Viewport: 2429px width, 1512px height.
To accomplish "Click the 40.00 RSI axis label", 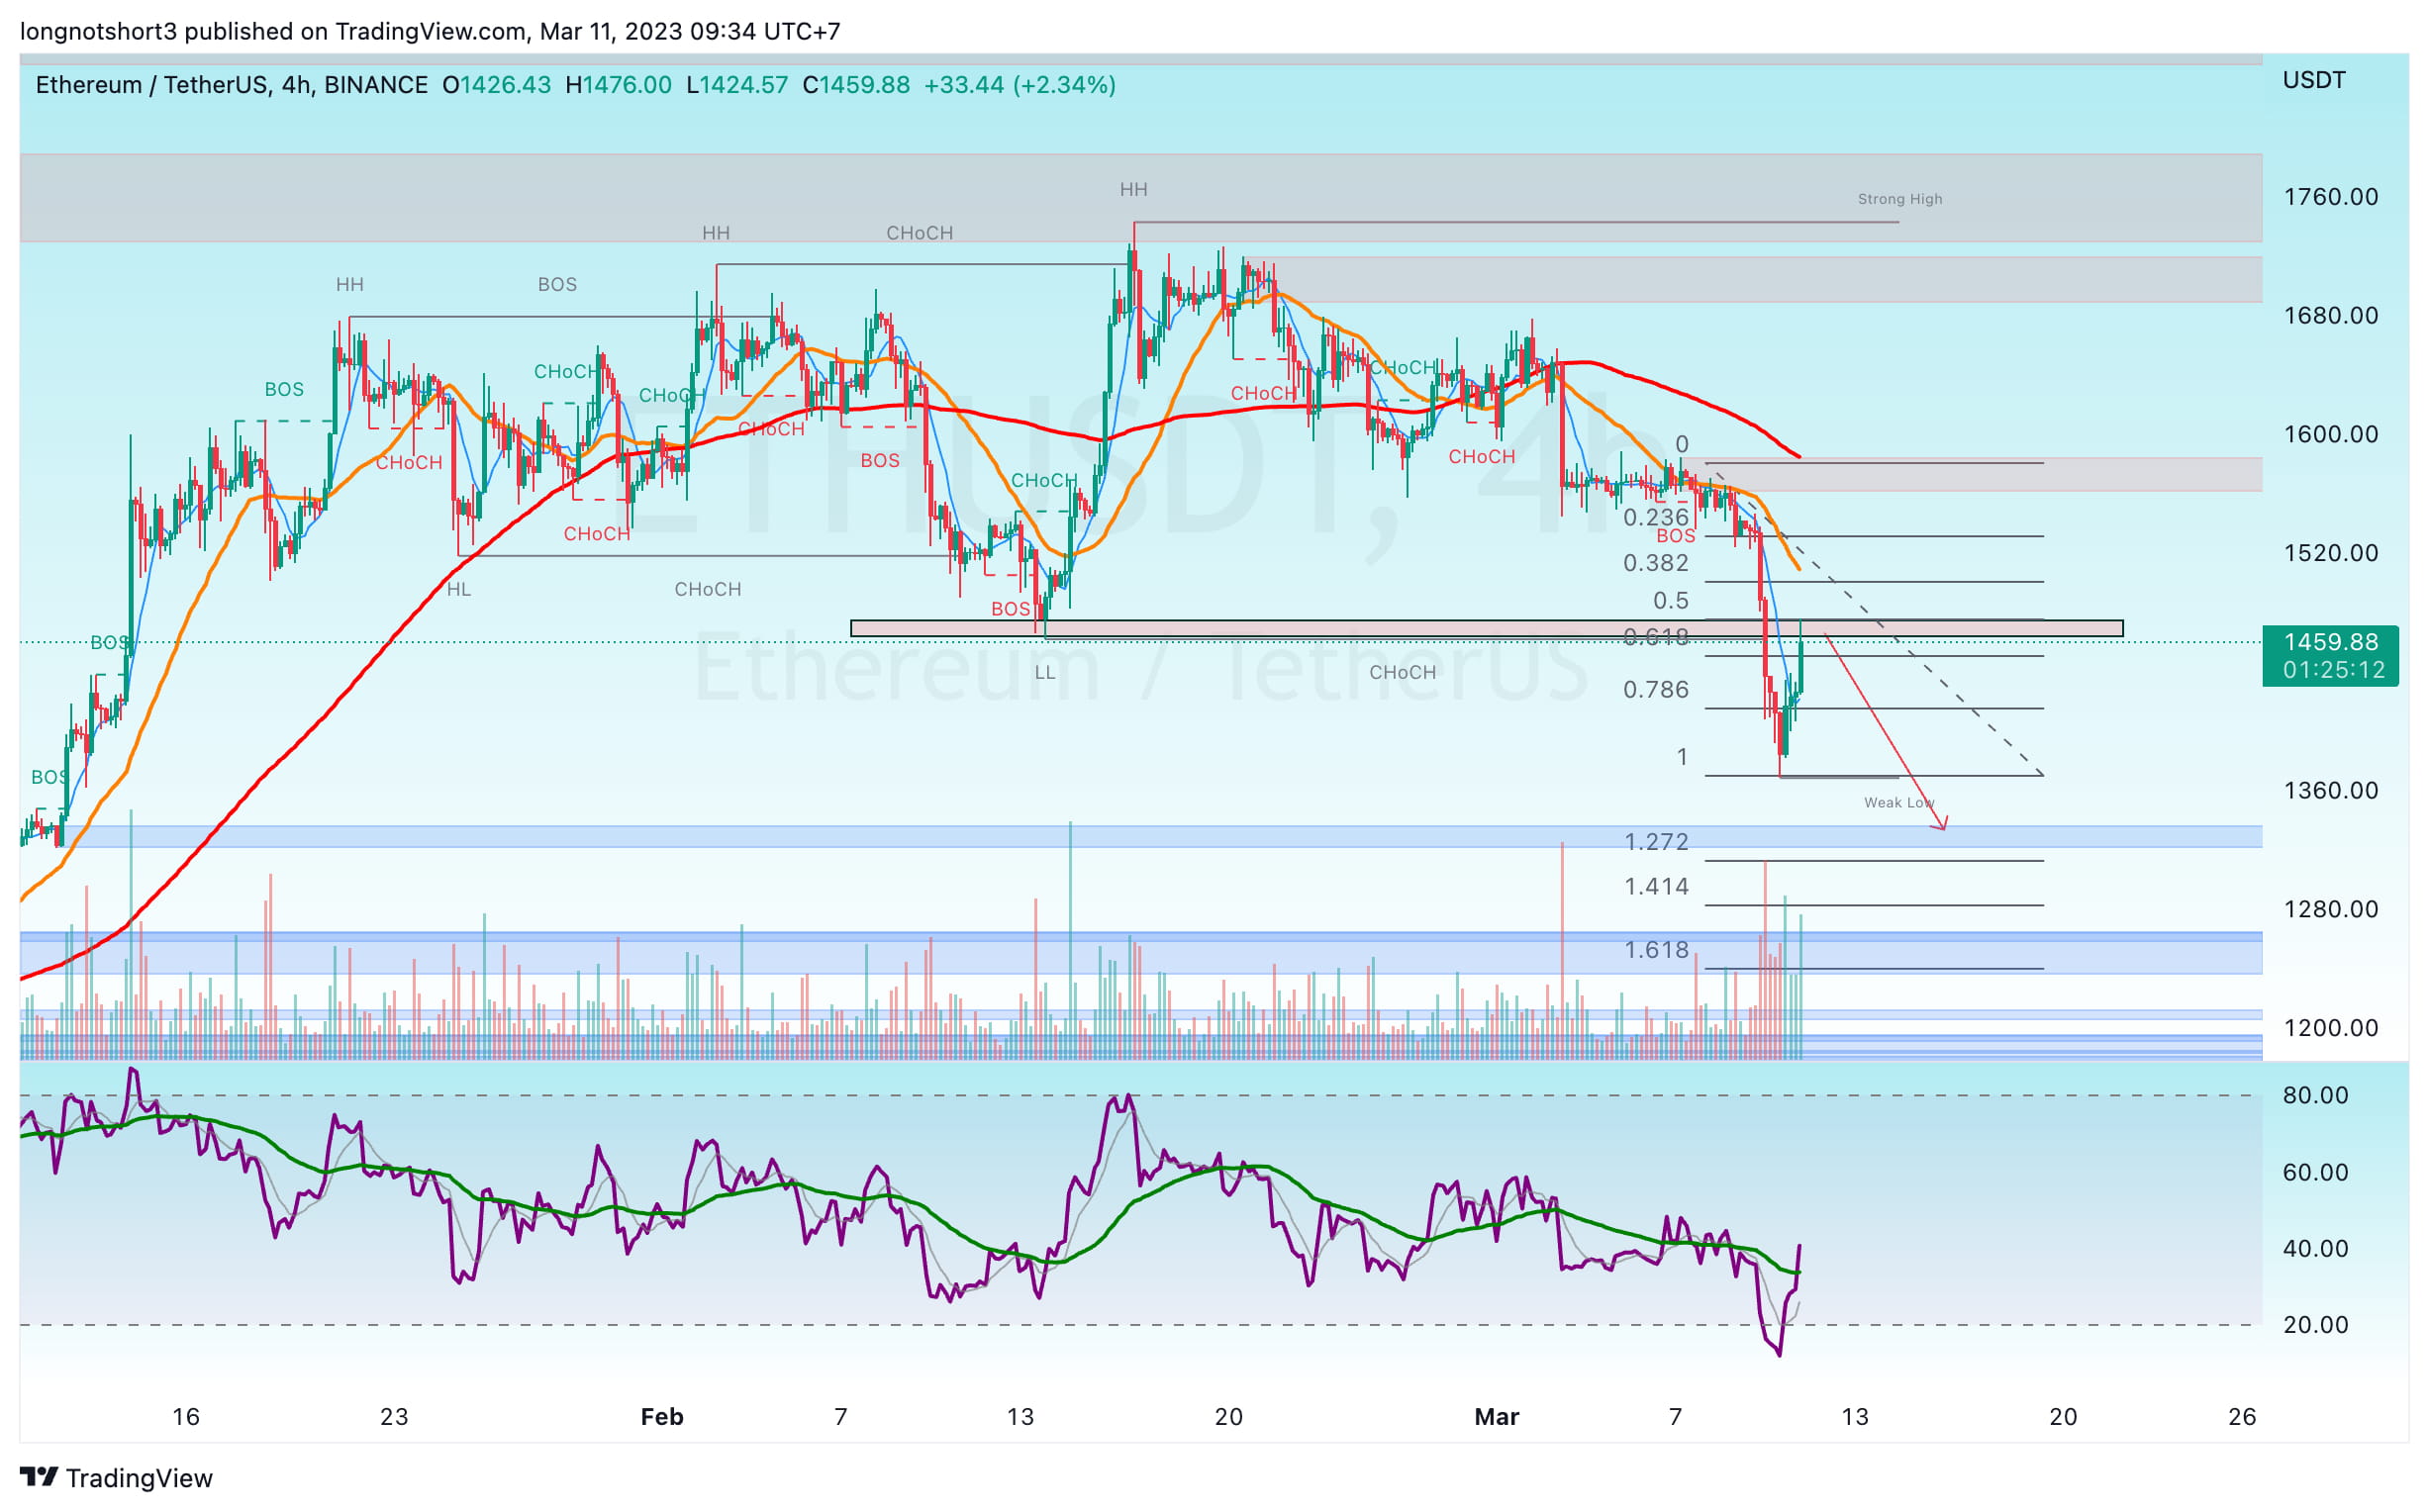I will (x=2315, y=1248).
